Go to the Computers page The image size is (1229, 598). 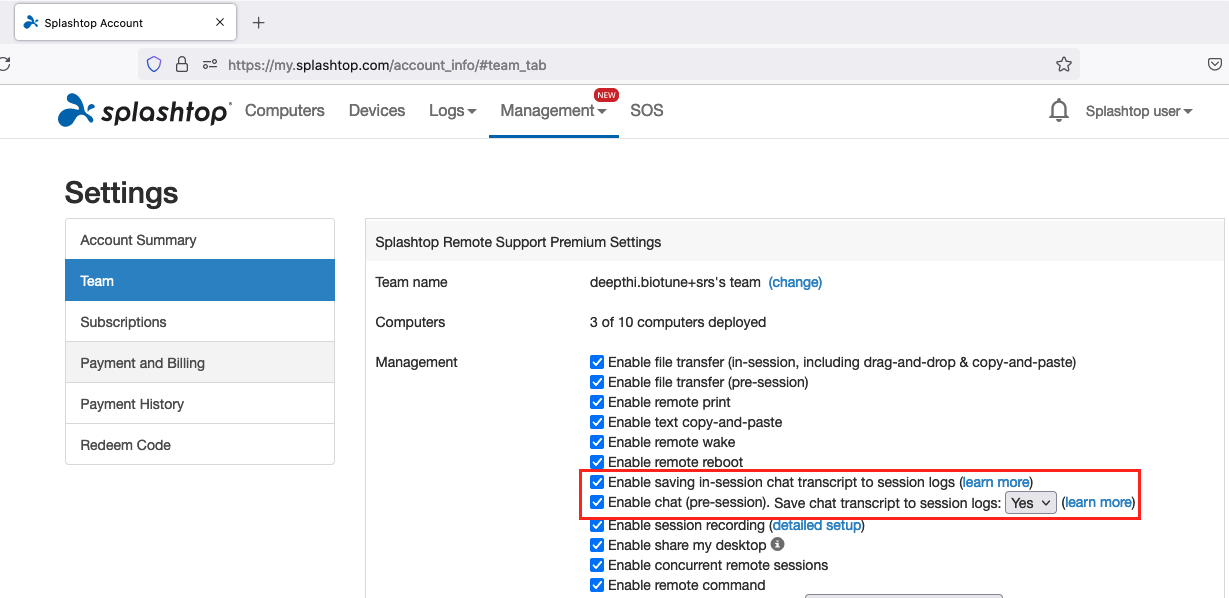(x=284, y=111)
